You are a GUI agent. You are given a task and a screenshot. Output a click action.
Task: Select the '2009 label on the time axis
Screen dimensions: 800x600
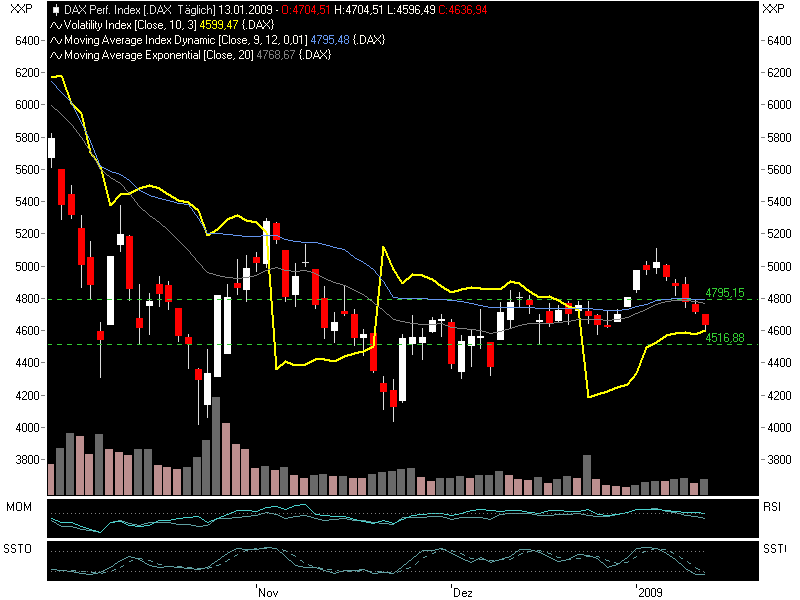(651, 591)
